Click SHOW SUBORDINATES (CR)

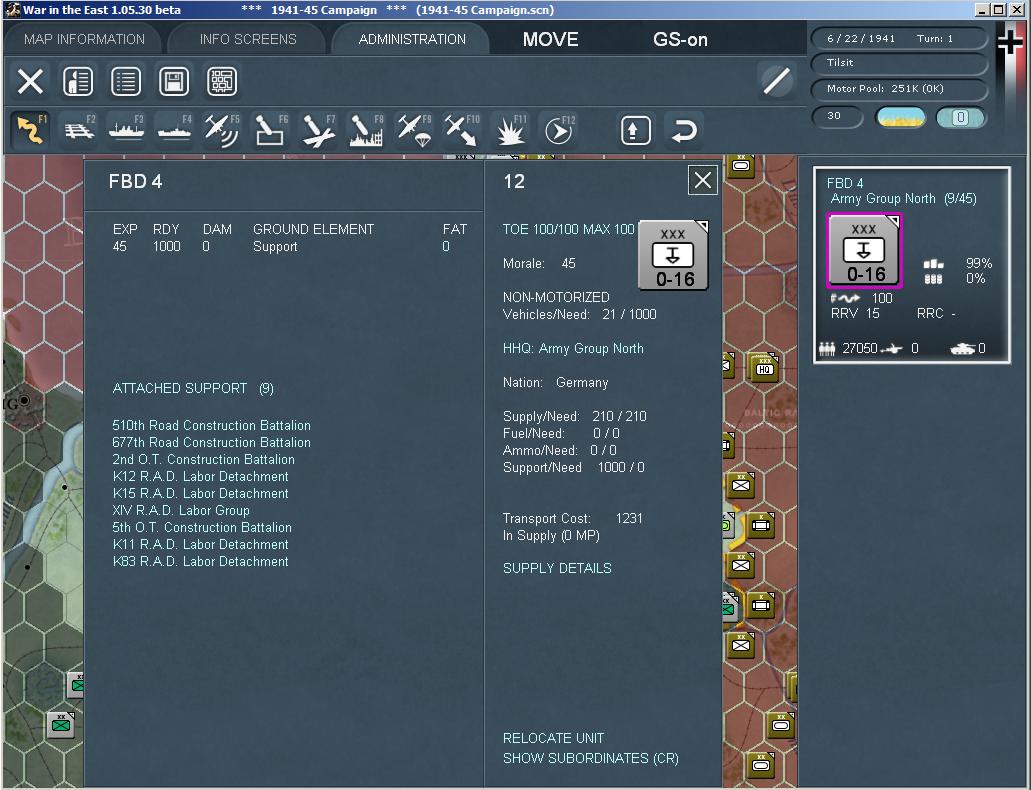[x=590, y=758]
